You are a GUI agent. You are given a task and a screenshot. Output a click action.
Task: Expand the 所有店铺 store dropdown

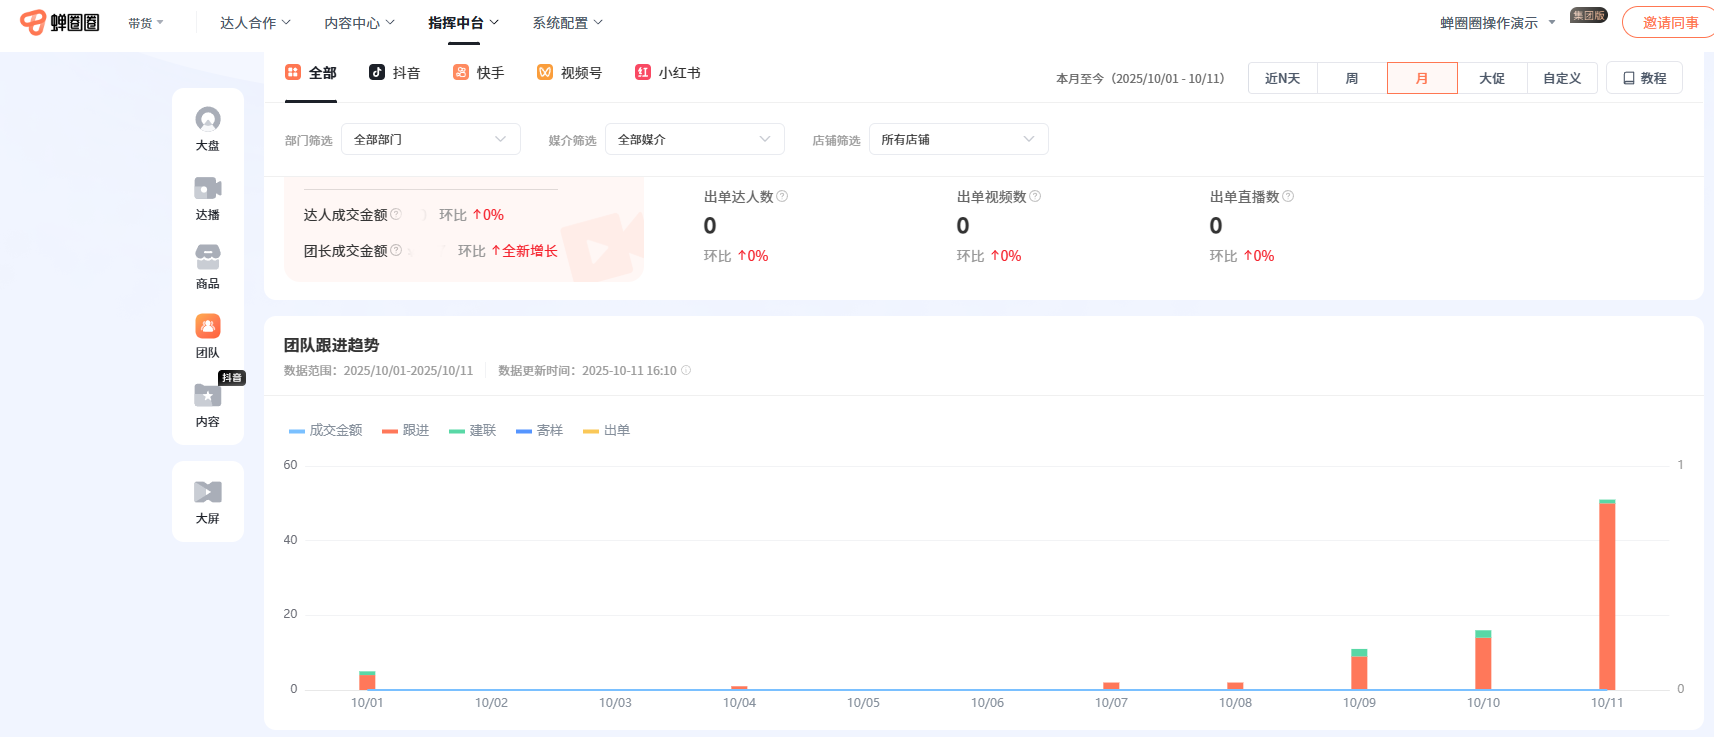tap(958, 140)
